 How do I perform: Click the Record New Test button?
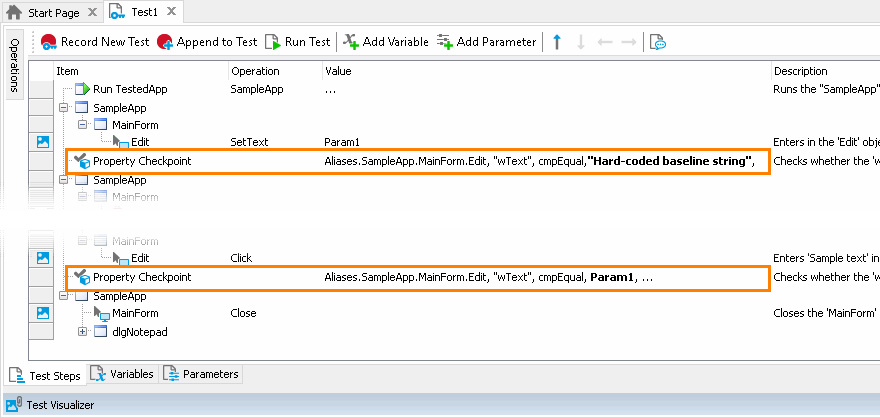[x=95, y=42]
